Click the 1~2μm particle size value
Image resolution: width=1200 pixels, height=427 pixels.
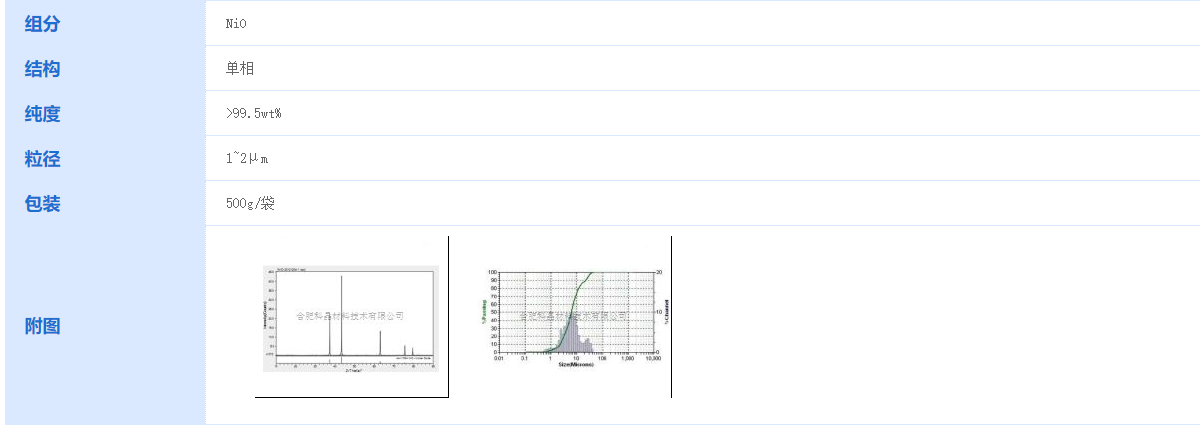[247, 159]
